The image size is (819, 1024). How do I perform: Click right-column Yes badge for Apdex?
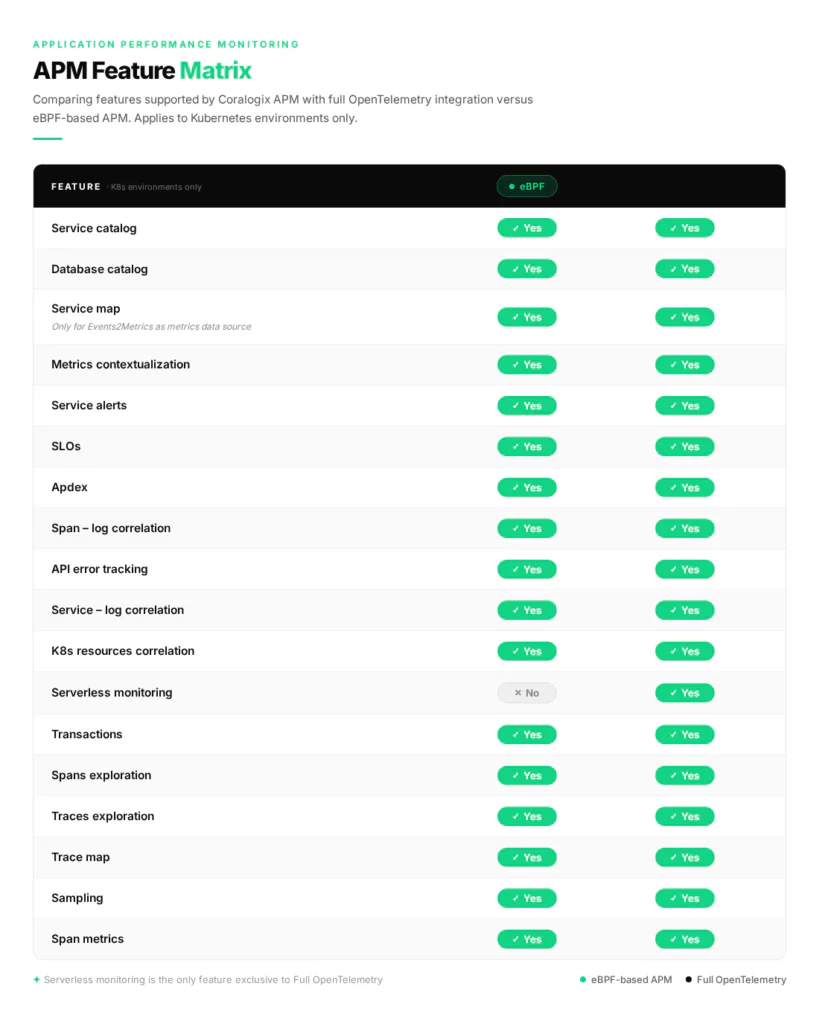[685, 488]
